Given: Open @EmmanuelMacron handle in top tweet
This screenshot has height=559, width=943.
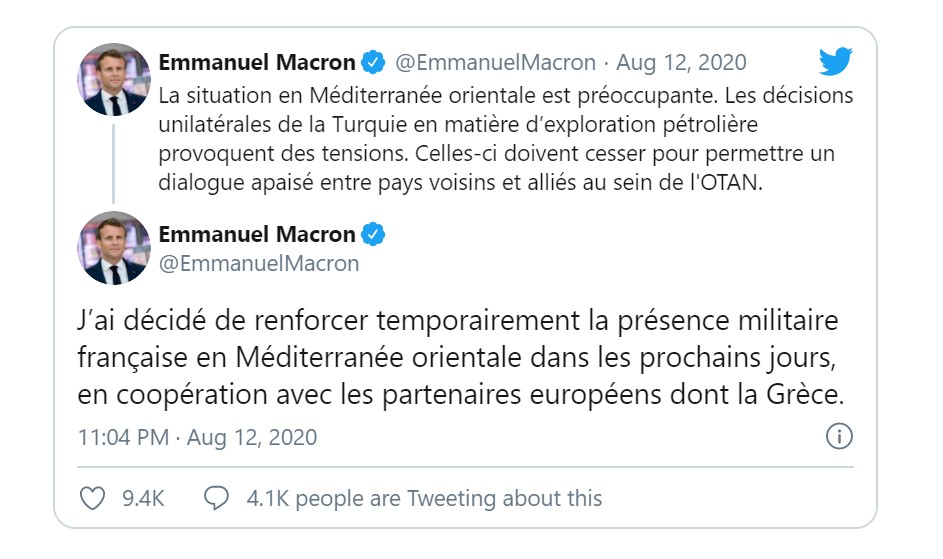Looking at the screenshot, I should pyautogui.click(x=495, y=62).
